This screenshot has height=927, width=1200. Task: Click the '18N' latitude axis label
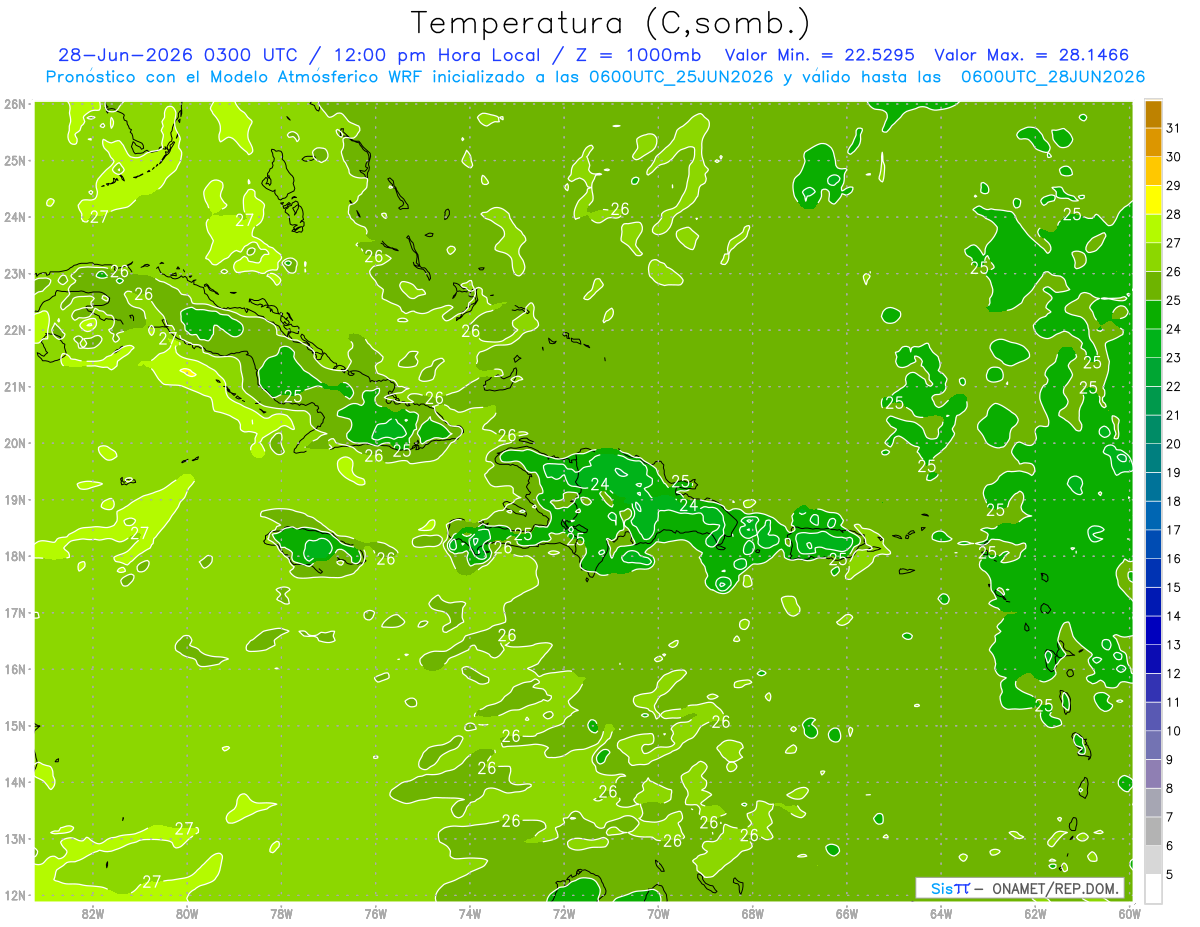tap(15, 556)
